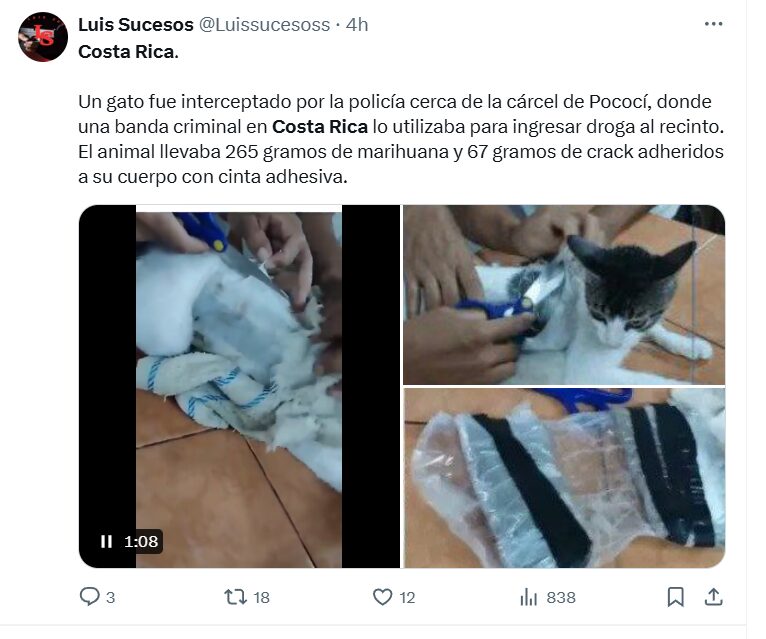766x639 pixels.
Task: Open view analytics bar chart icon
Action: [529, 597]
